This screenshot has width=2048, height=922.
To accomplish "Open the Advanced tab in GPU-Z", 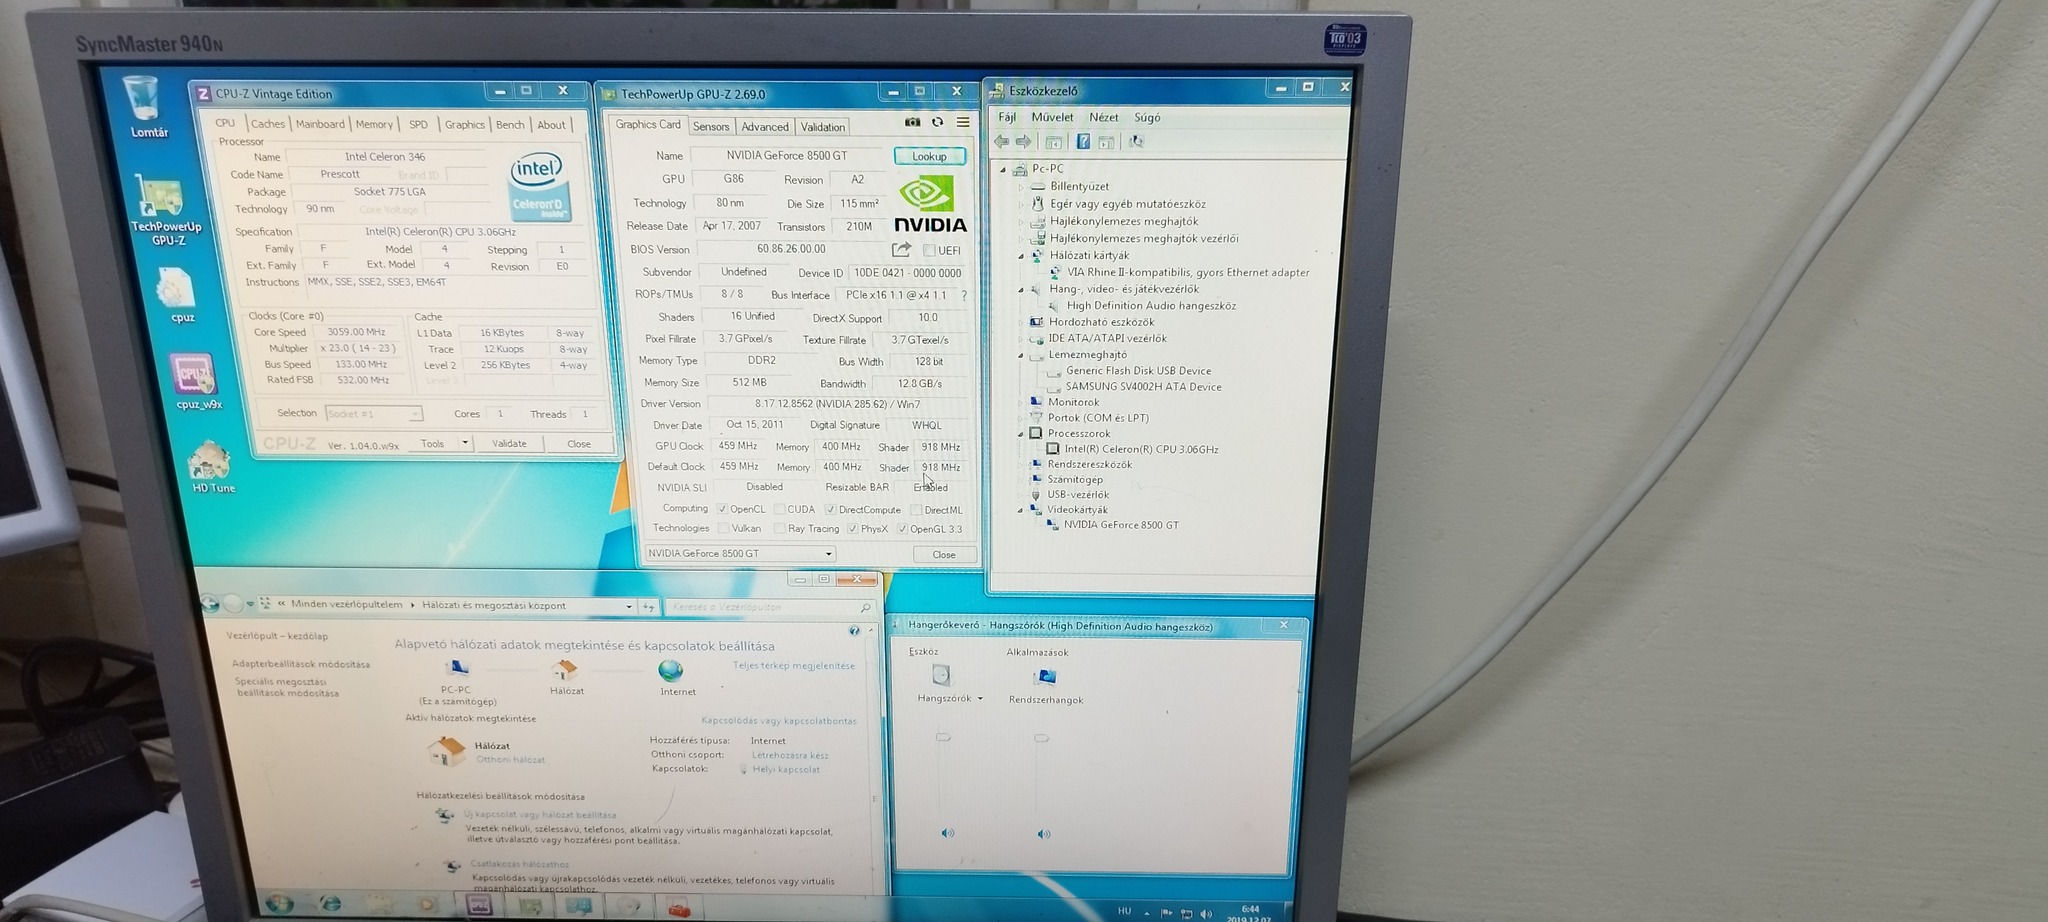I will pos(765,127).
